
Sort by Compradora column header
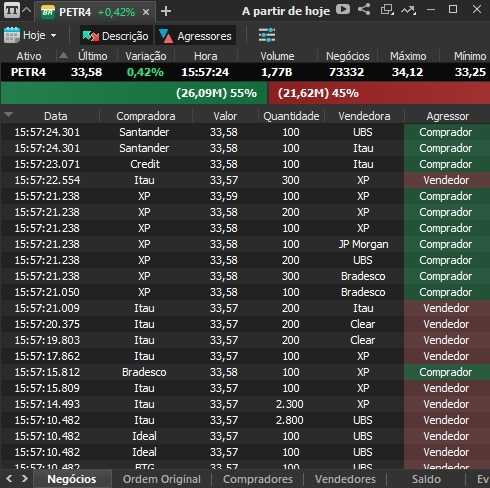tap(146, 116)
